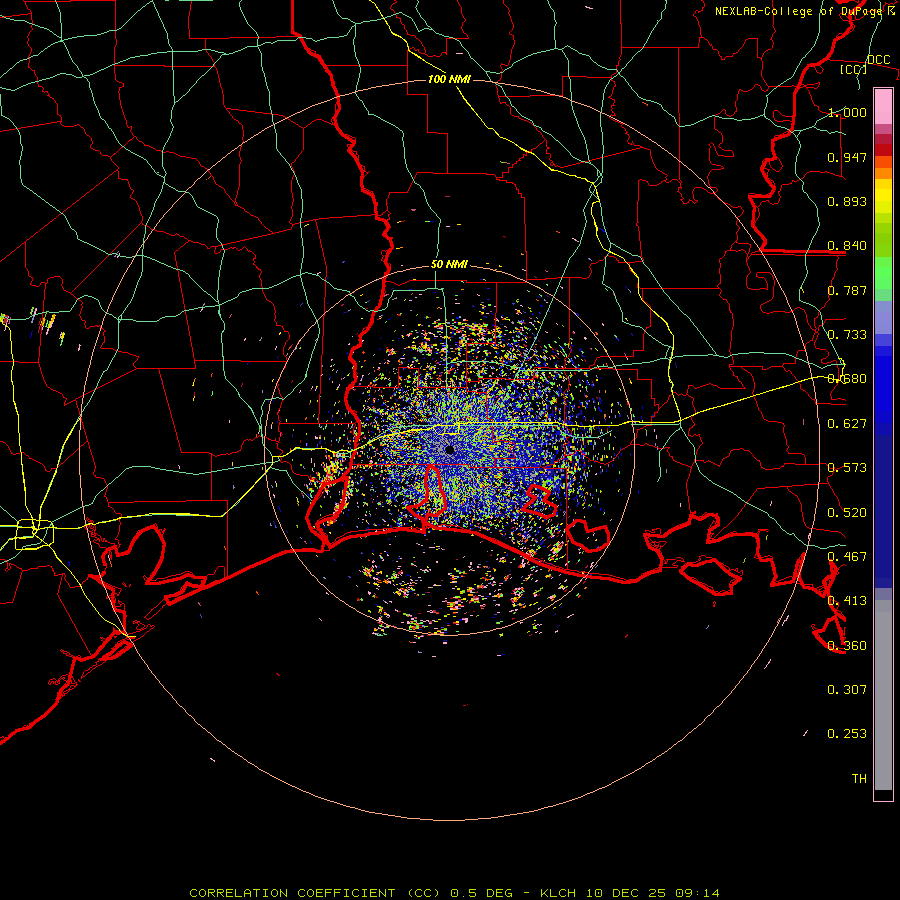
Task: Click the KLCH radar site black dot
Action: pos(449,450)
